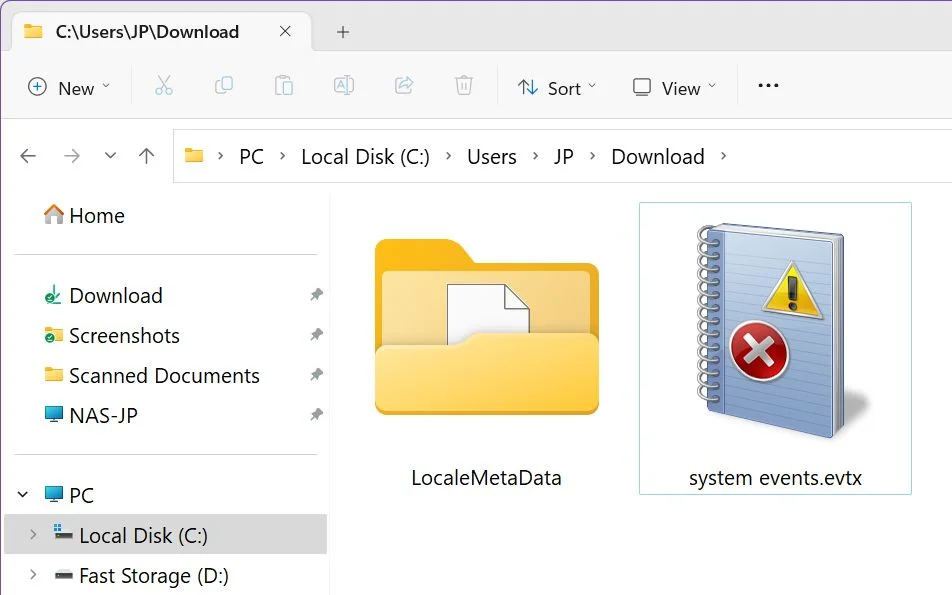Expand chevron after Download in breadcrumb
This screenshot has width=952, height=595.
(723, 156)
